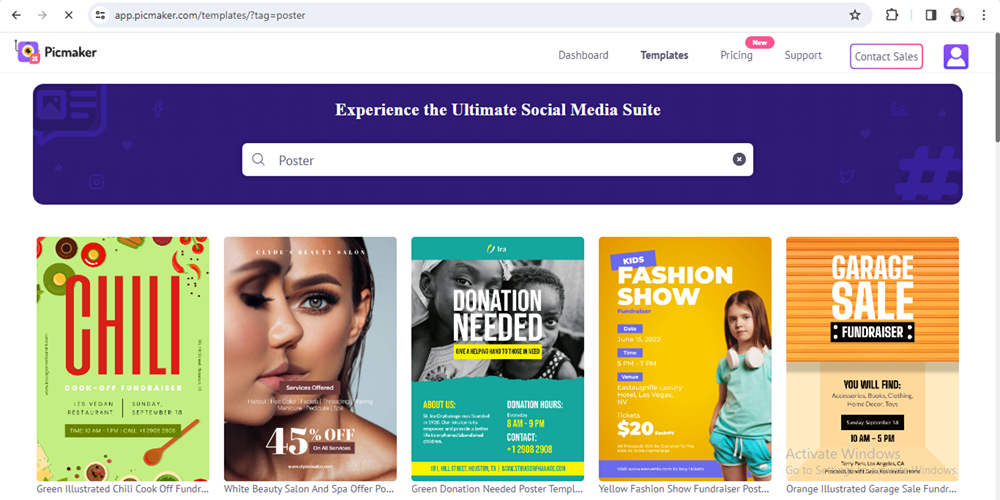
Task: Click the Contact Sales button
Action: tap(886, 56)
